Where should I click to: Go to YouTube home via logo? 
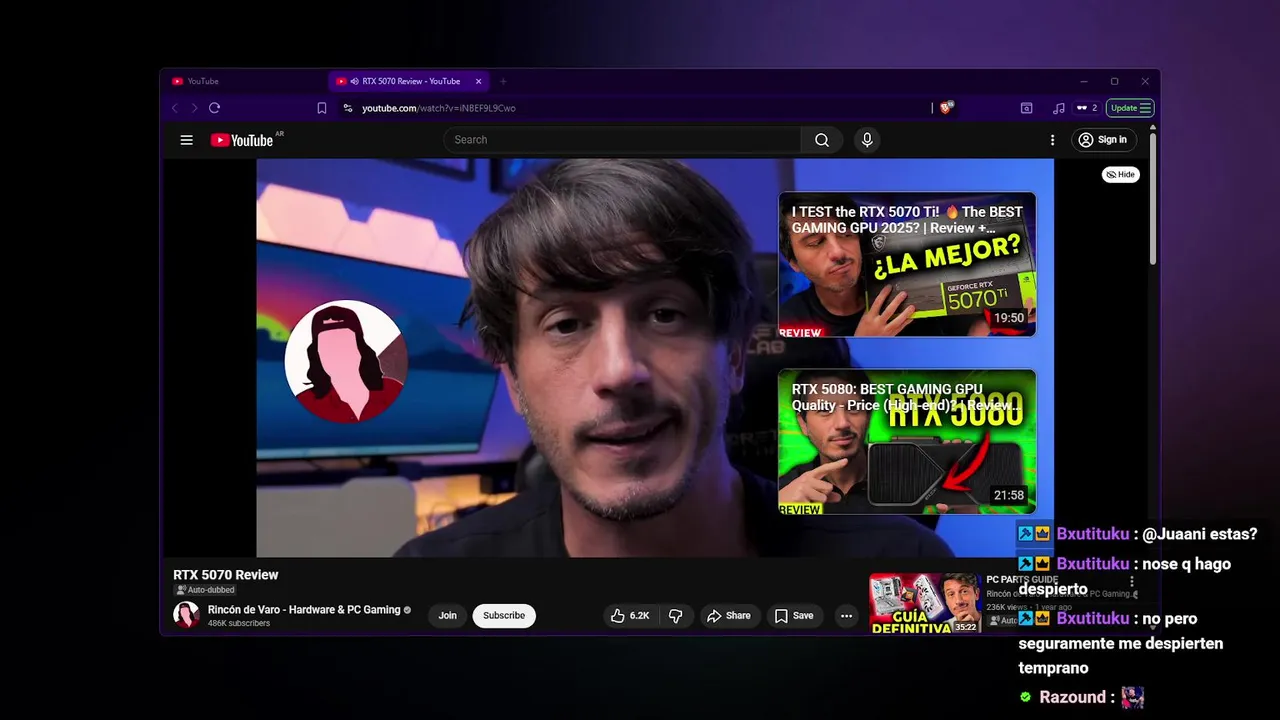pyautogui.click(x=242, y=140)
